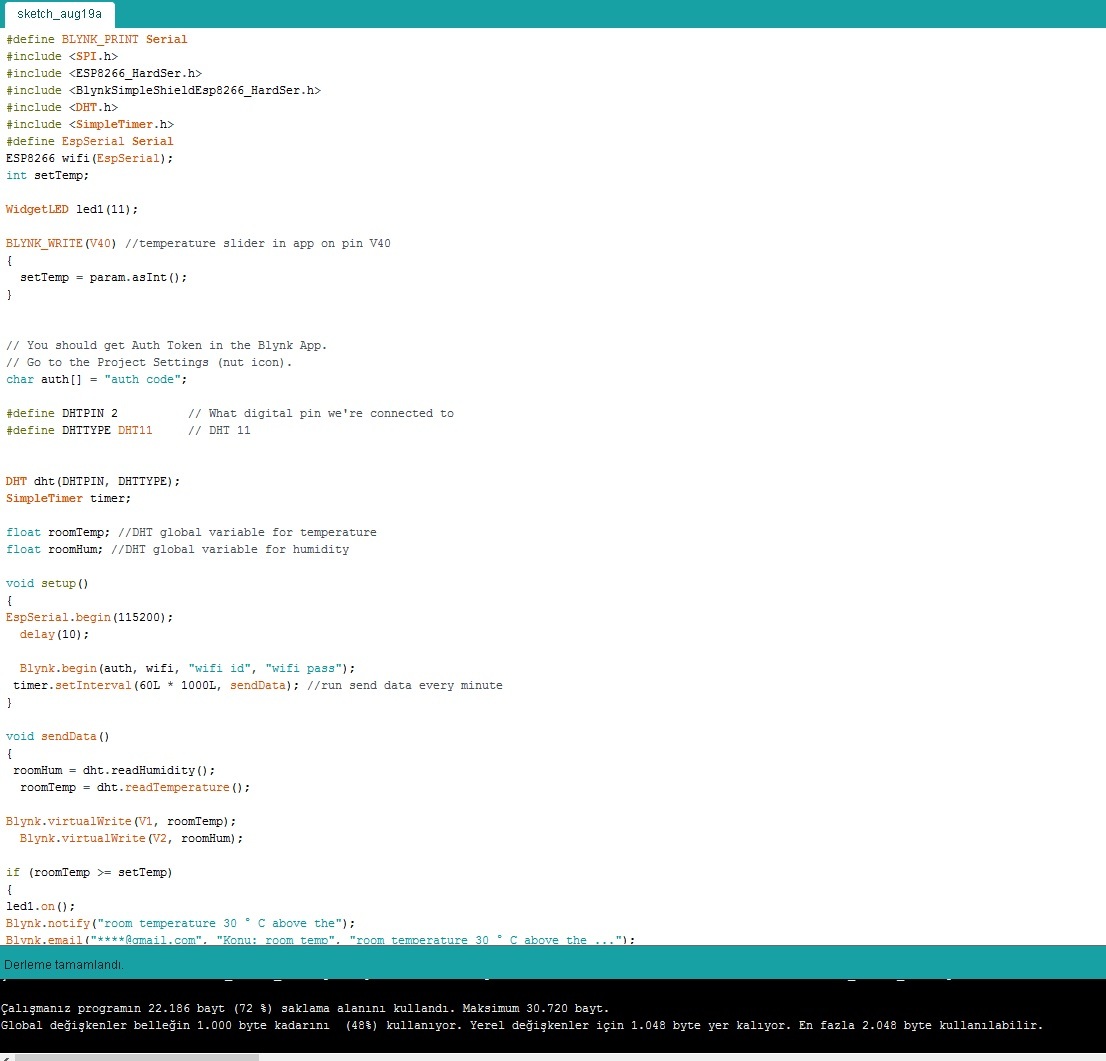Image resolution: width=1106 pixels, height=1061 pixels.
Task: Click the "roomHum = dht.readHumidity();" line
Action: 114,770
